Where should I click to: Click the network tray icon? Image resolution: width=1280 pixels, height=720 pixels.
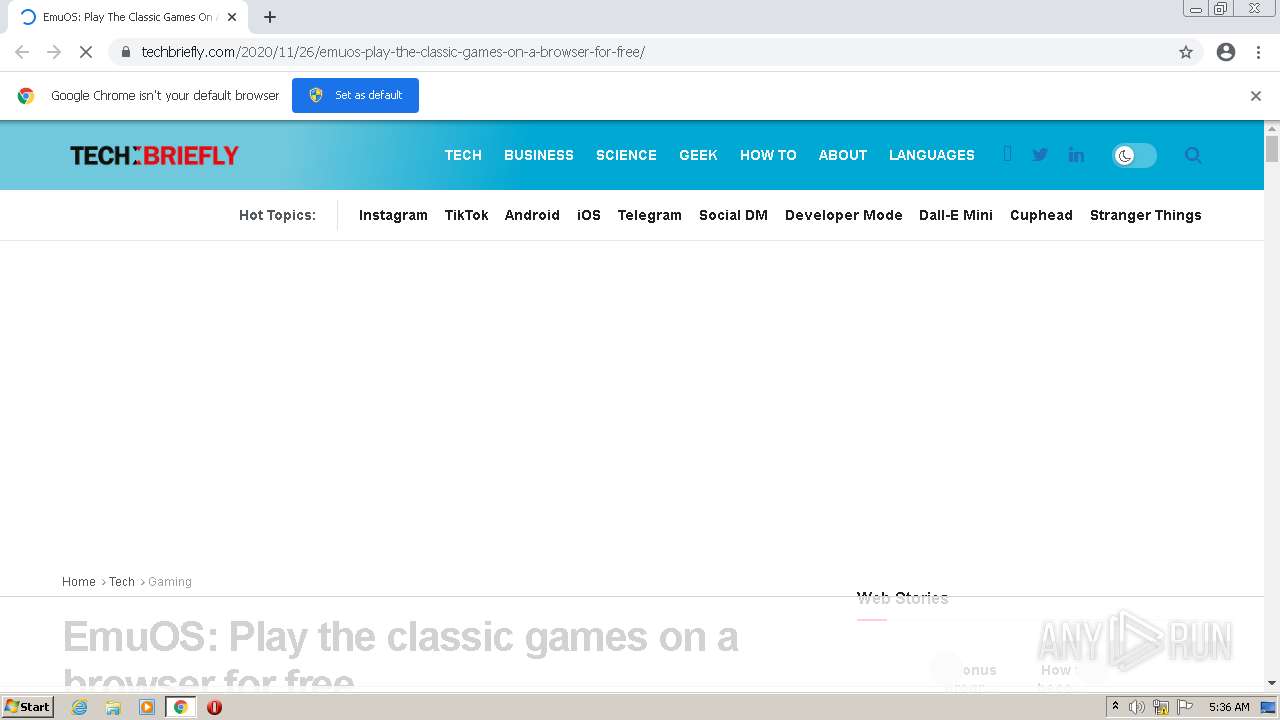(x=1161, y=707)
